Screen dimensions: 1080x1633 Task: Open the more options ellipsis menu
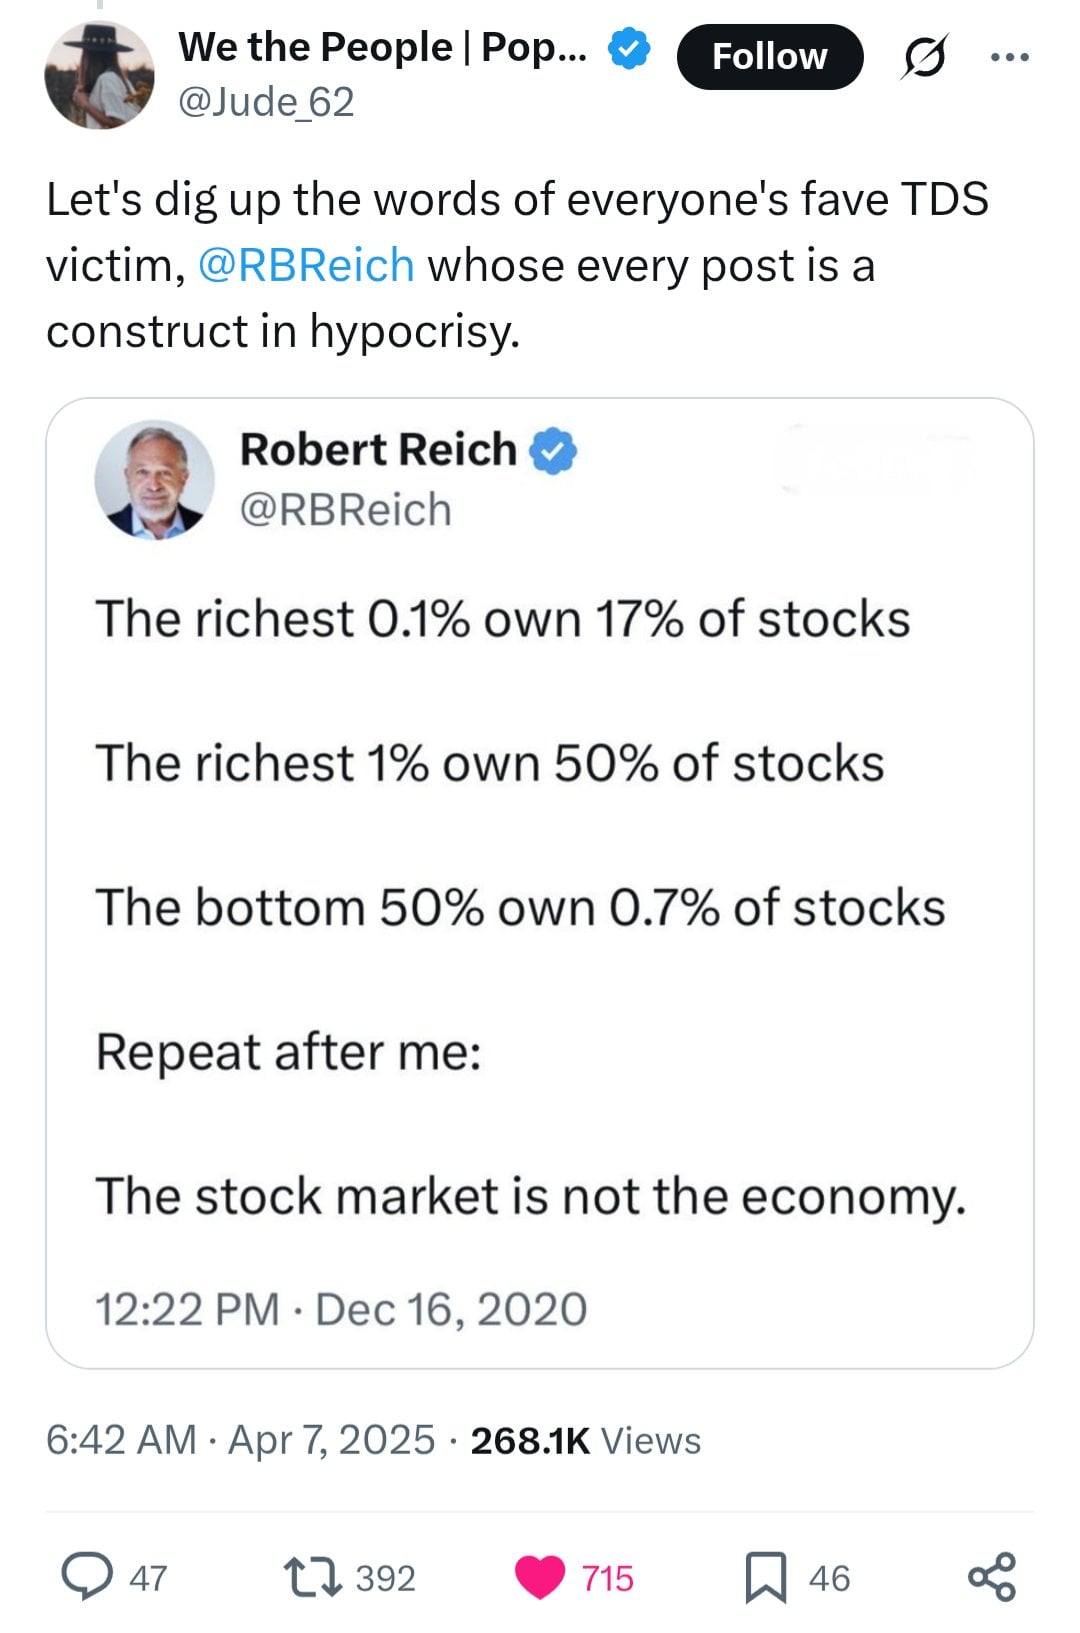(x=1011, y=57)
